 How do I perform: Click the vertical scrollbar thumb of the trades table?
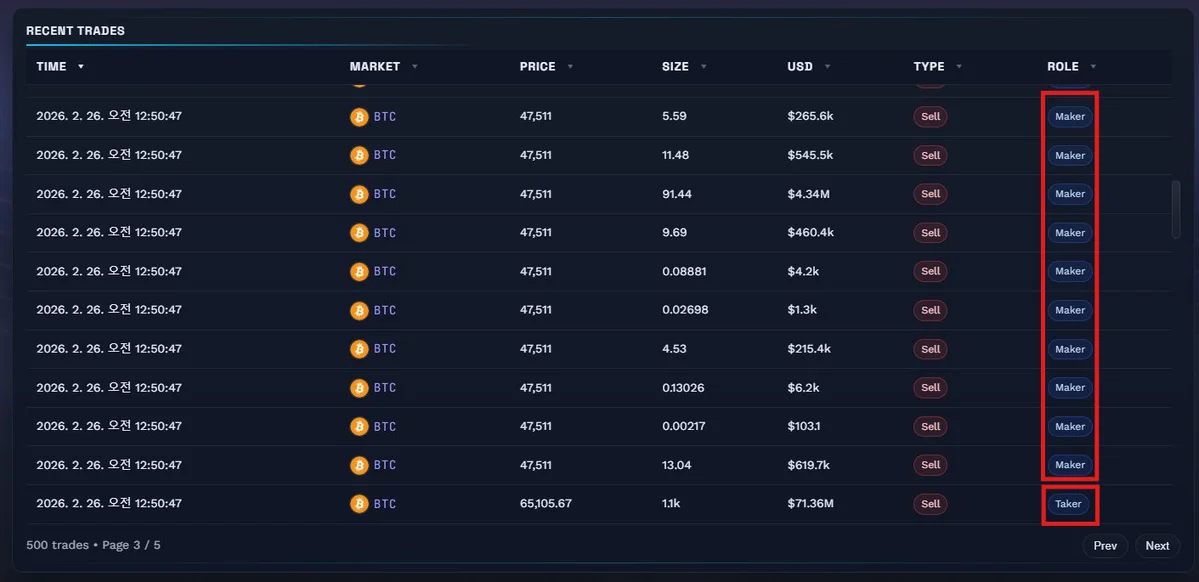[x=1176, y=210]
